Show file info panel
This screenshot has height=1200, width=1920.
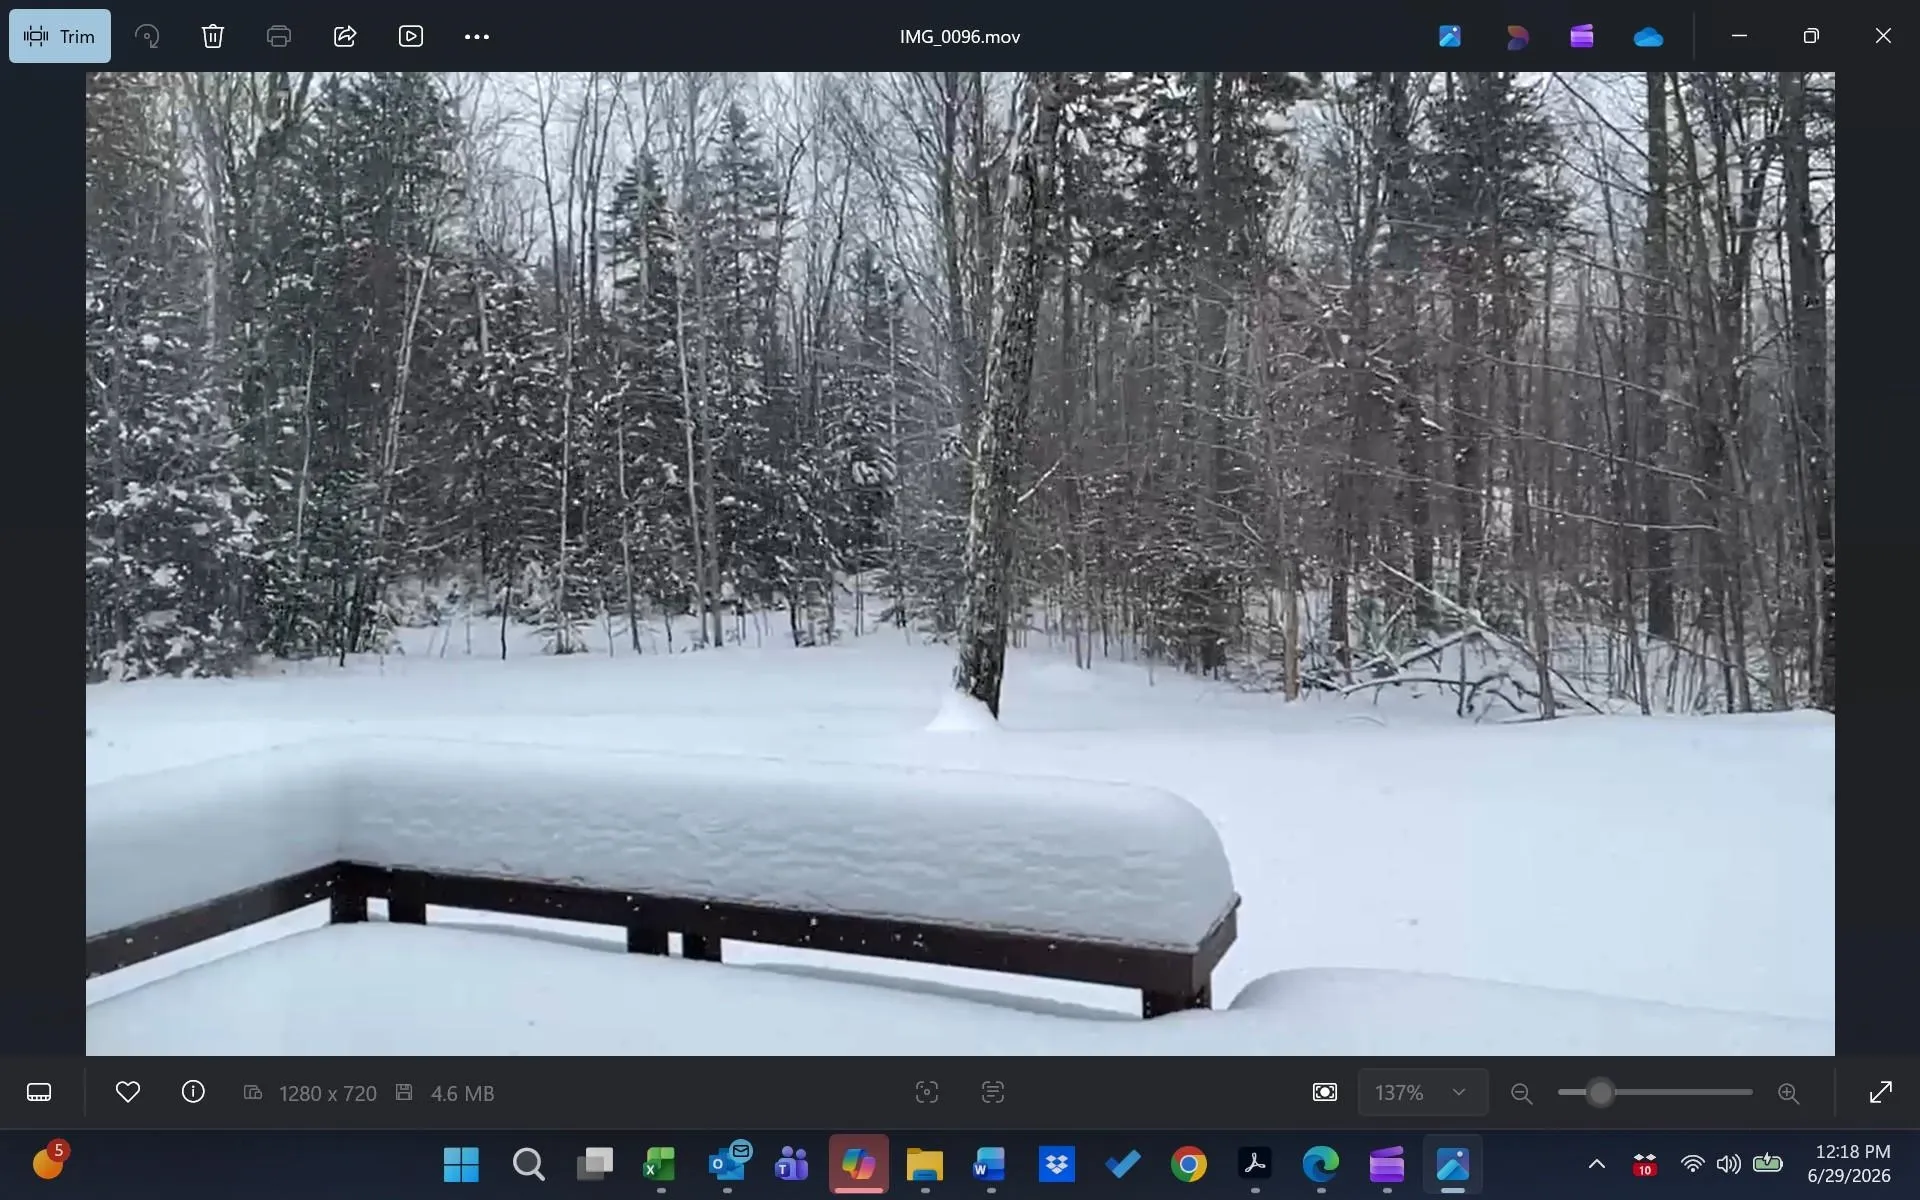click(x=193, y=1092)
